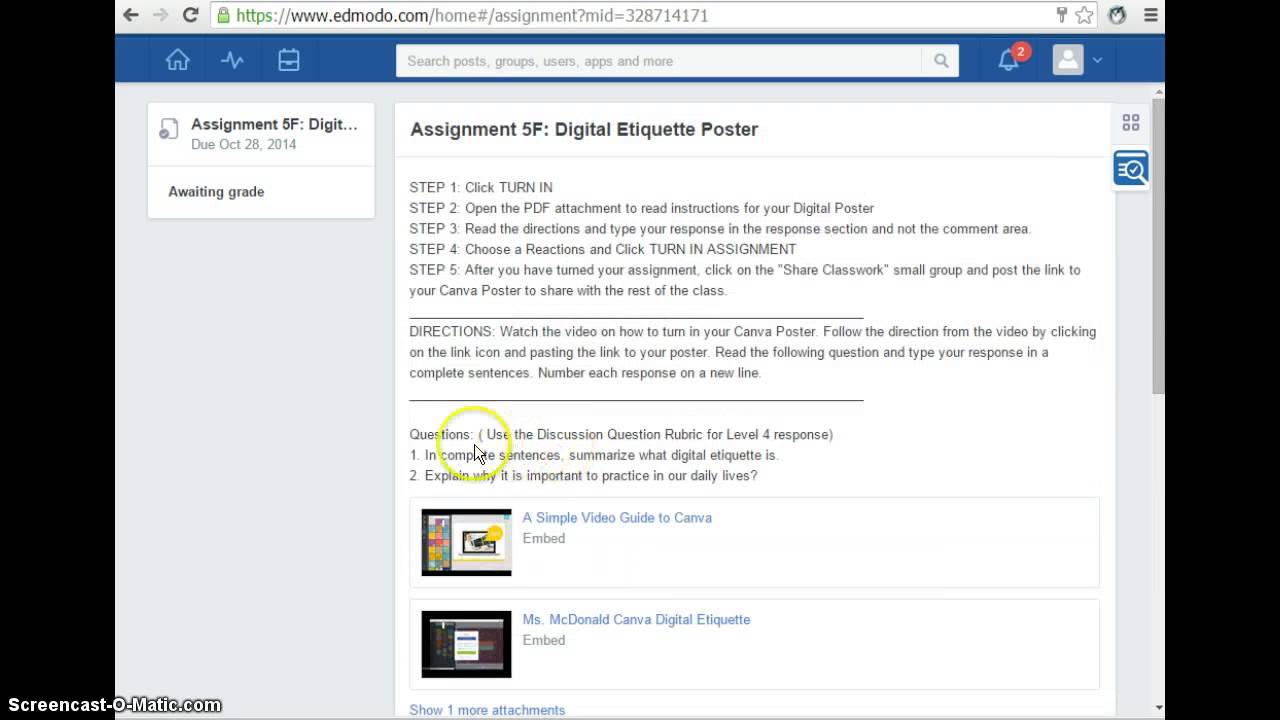This screenshot has height=720, width=1280.
Task: Click the Due Oct 28, 2014 text
Action: point(243,144)
